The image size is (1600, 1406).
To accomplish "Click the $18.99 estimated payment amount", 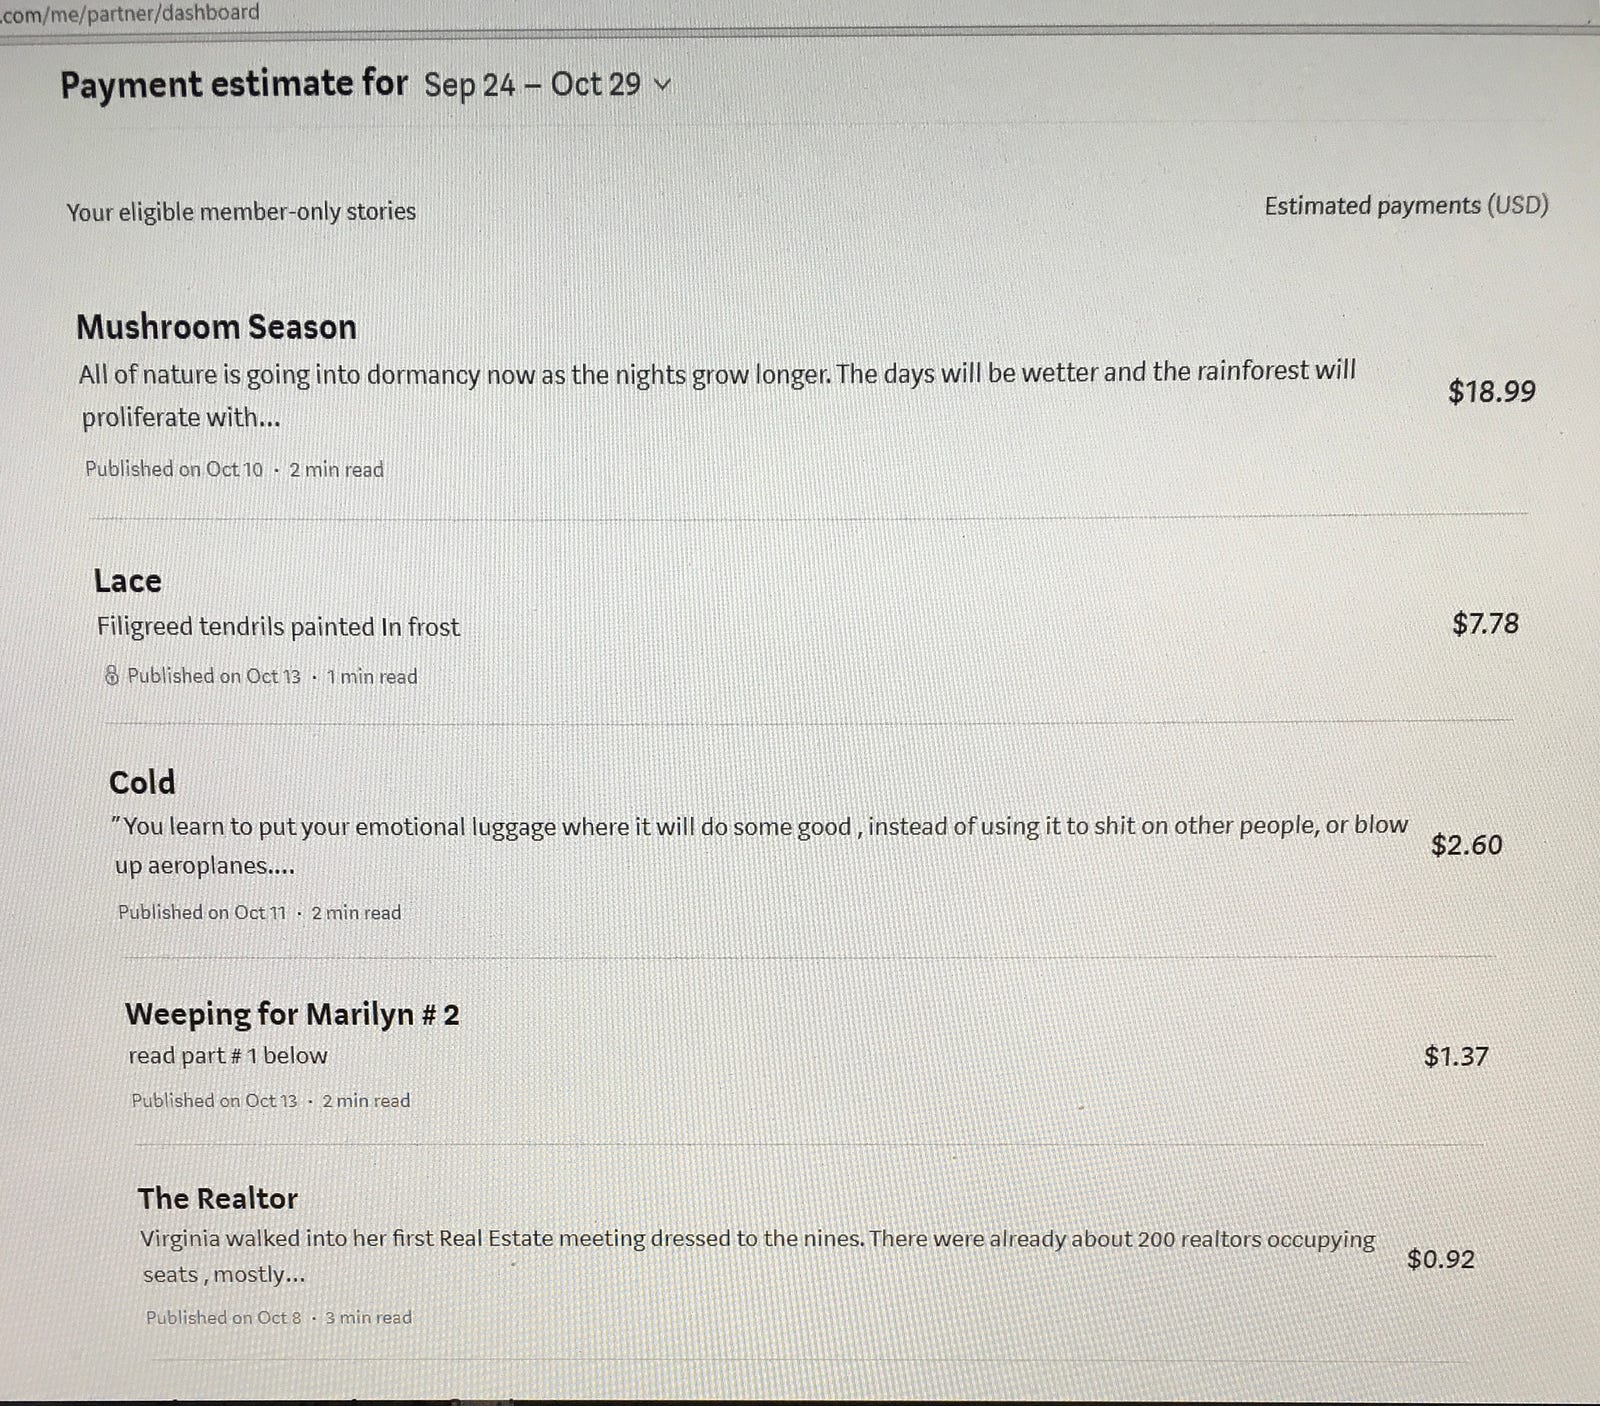I will point(1491,391).
